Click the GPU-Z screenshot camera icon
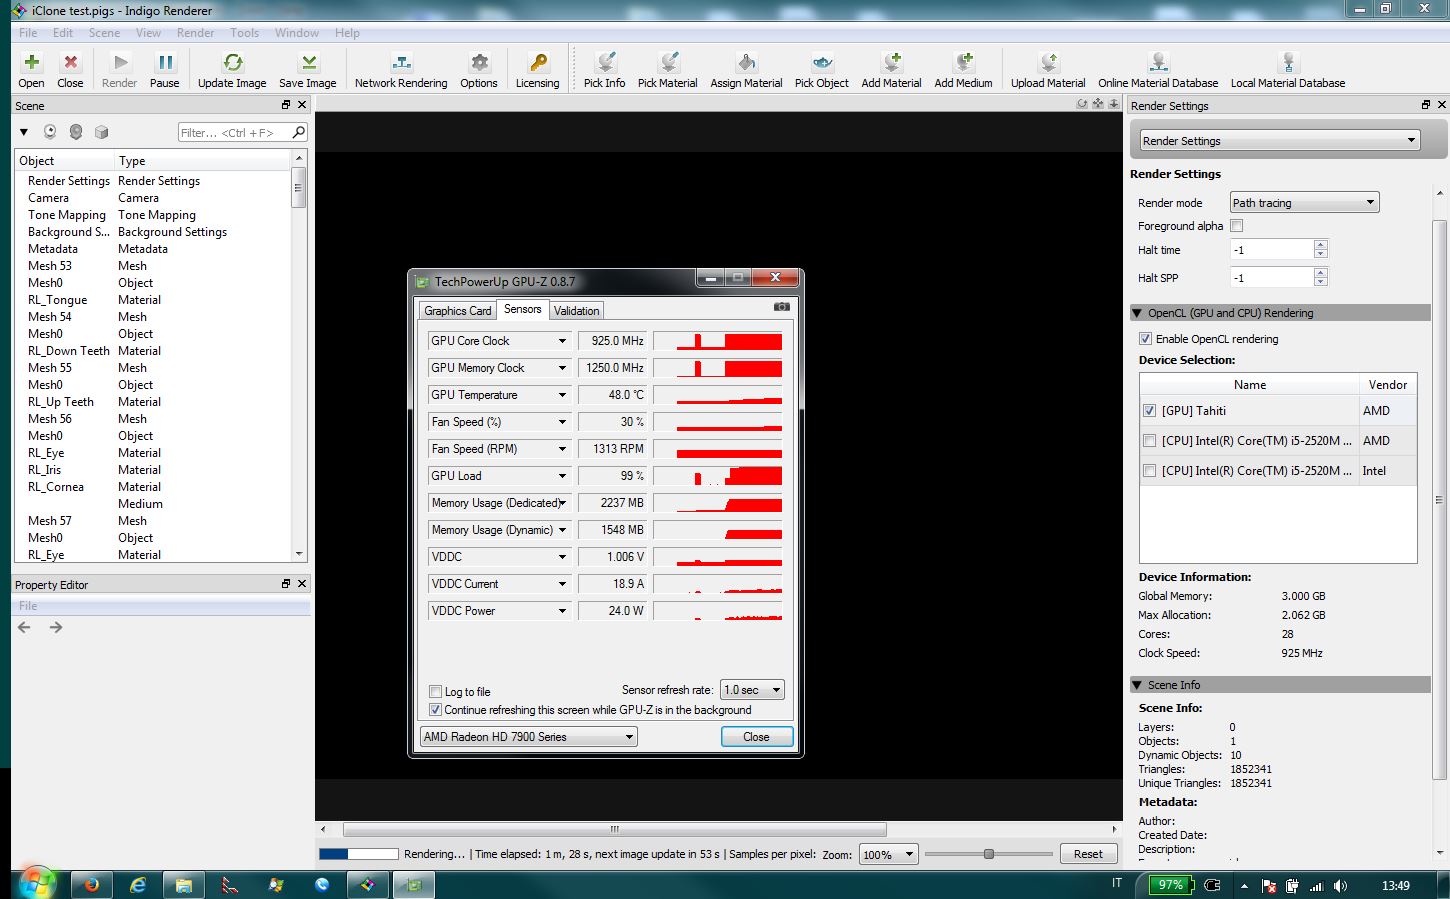The height and width of the screenshot is (899, 1450). (782, 307)
